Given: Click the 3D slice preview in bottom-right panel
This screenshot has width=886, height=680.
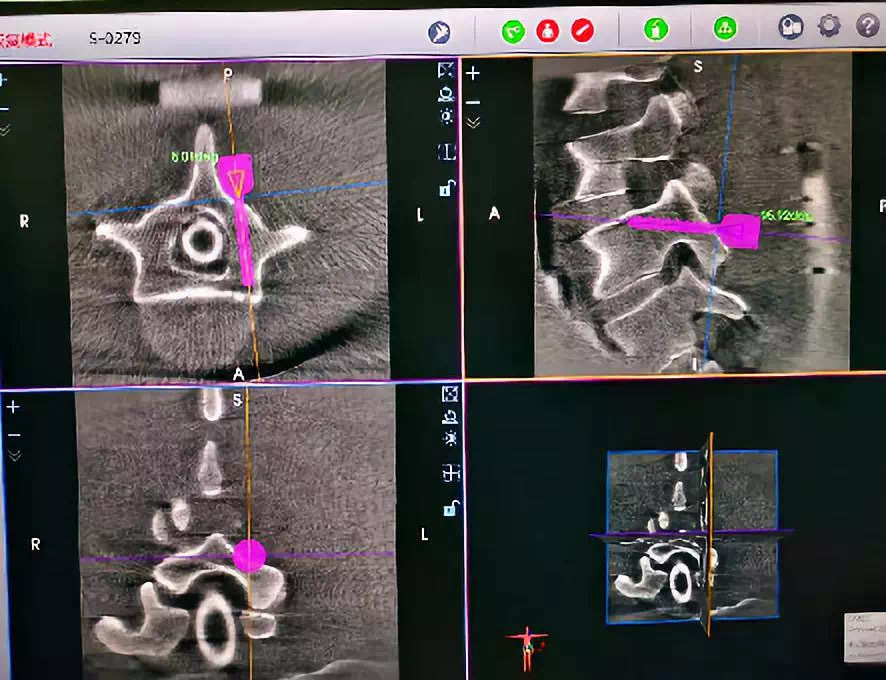Looking at the screenshot, I should click(692, 537).
